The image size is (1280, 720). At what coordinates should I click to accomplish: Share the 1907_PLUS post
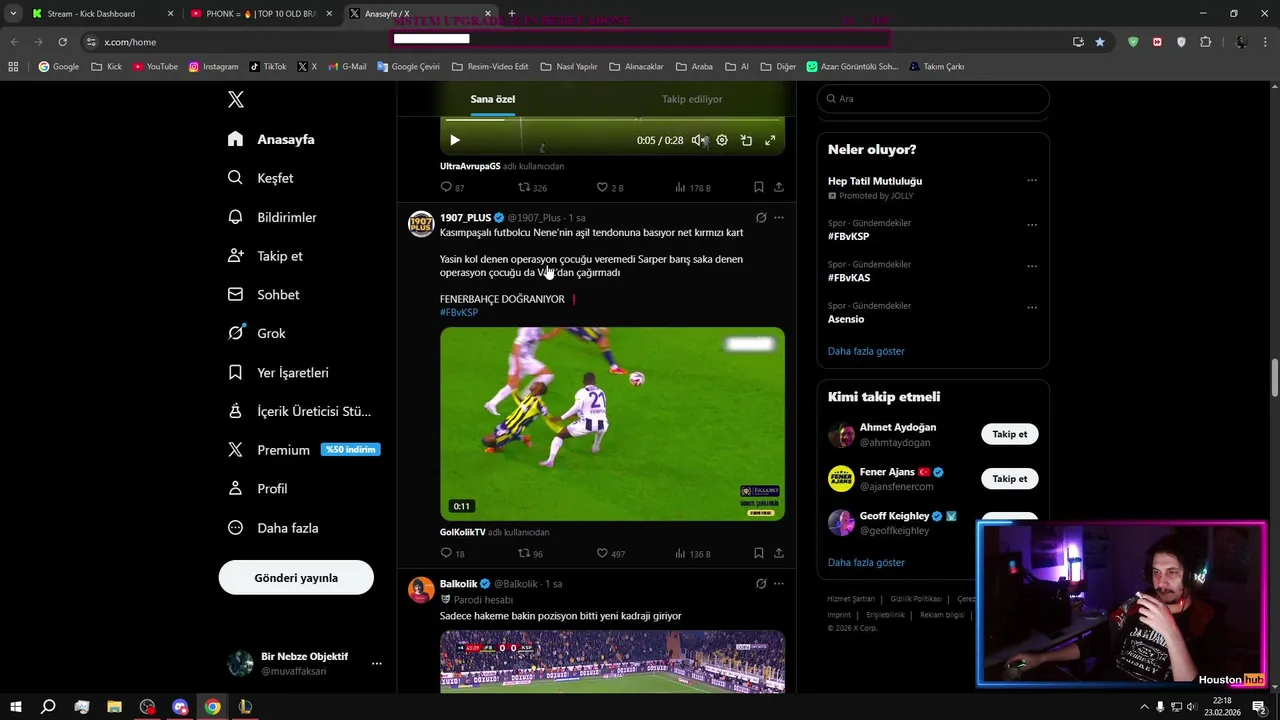click(x=779, y=553)
